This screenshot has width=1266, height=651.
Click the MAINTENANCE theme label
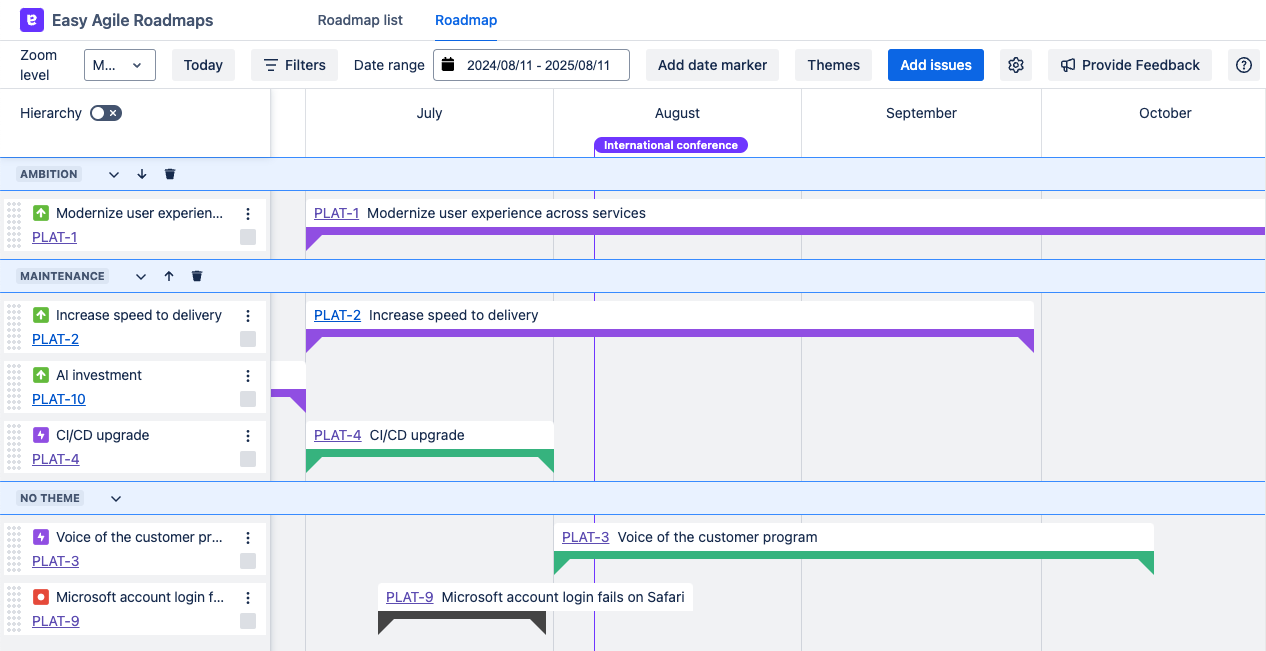[62, 276]
